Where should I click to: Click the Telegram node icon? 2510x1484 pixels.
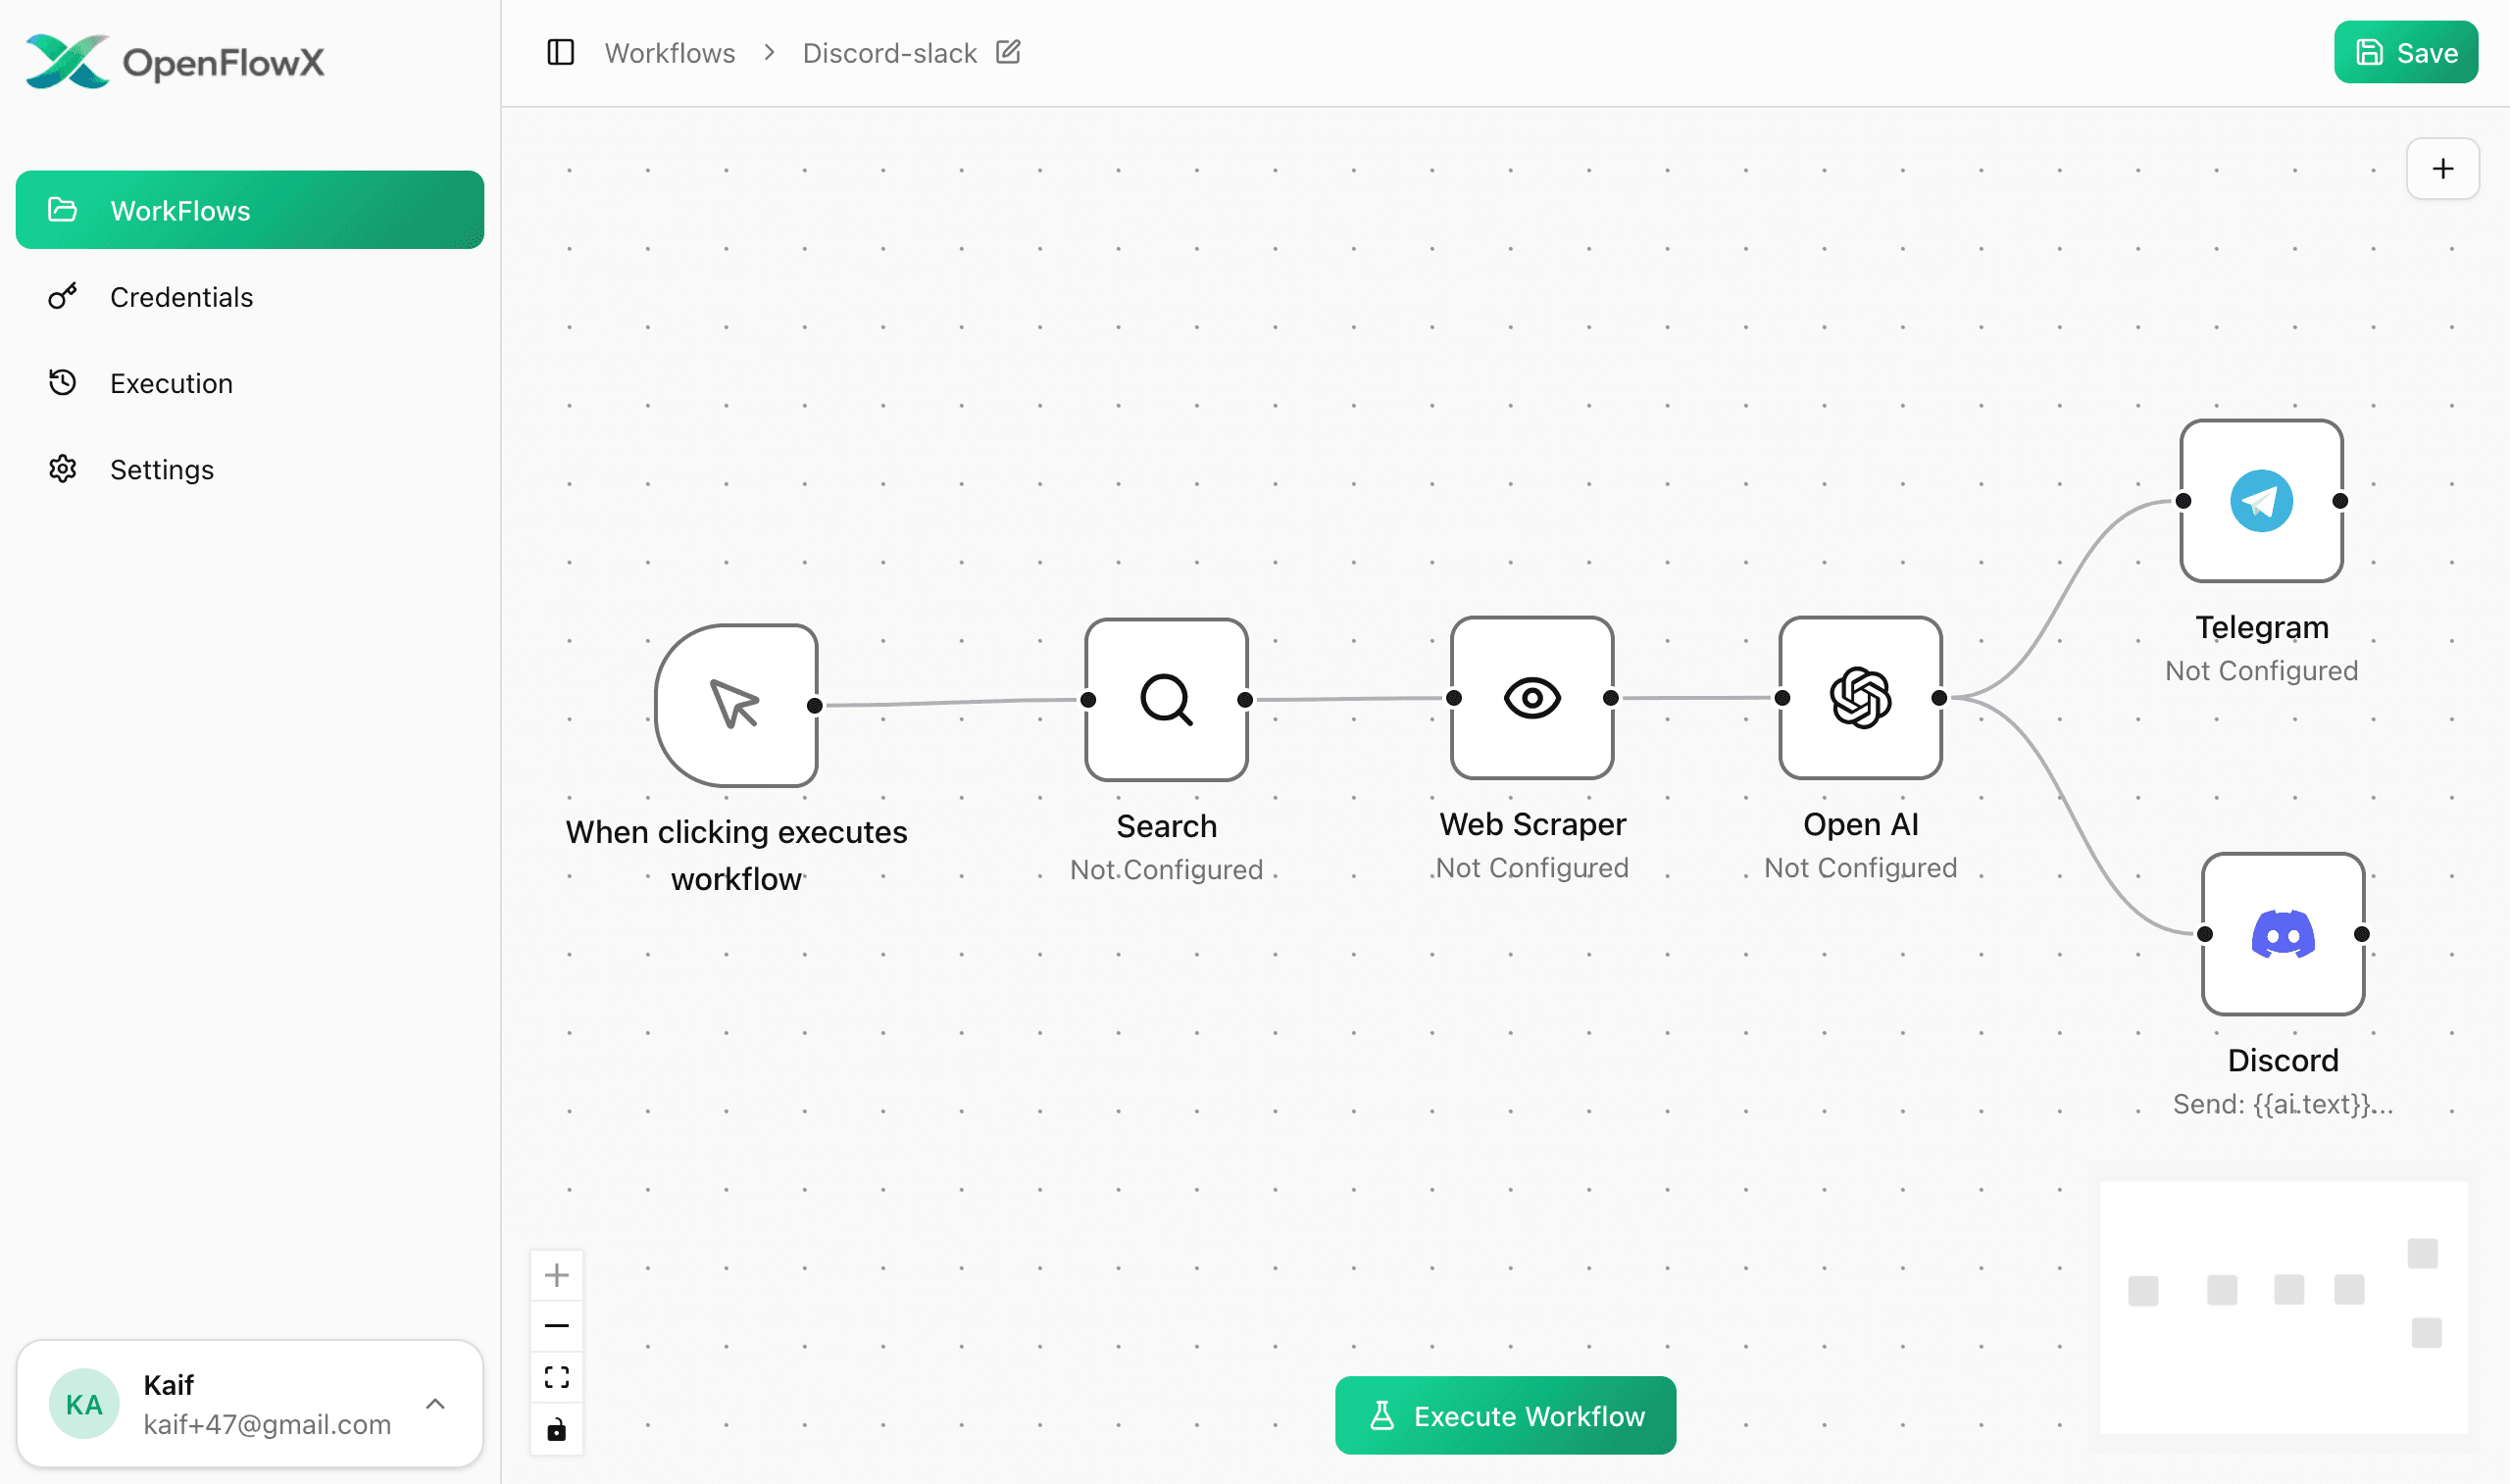tap(2261, 500)
